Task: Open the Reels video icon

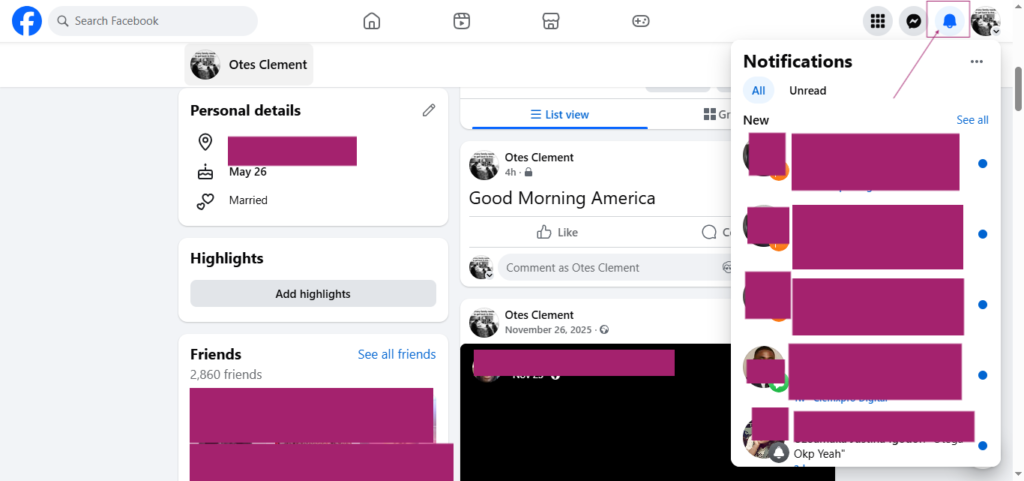Action: click(462, 21)
